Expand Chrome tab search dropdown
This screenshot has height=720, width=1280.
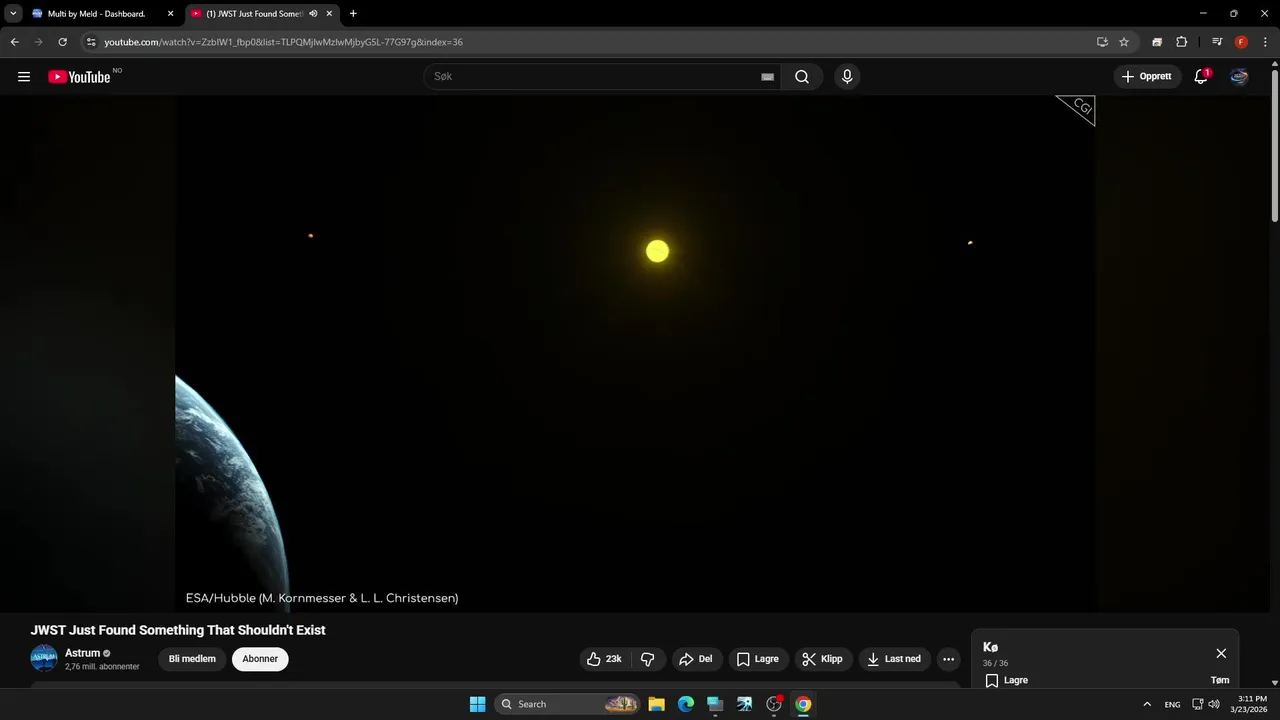coord(13,14)
